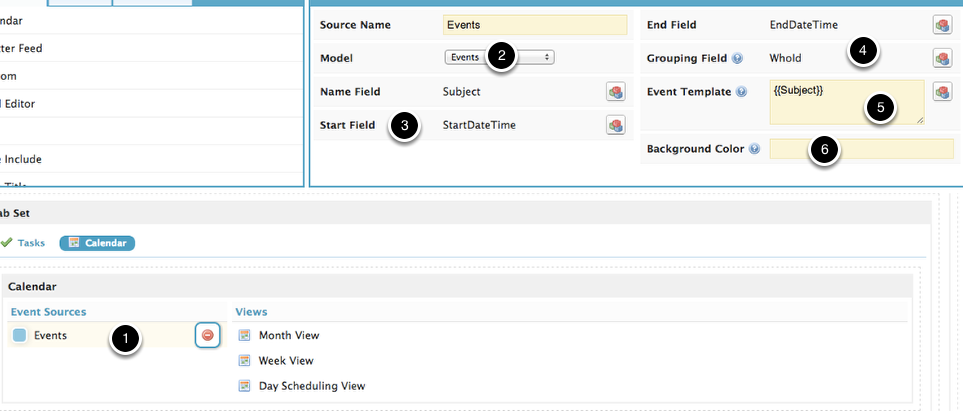Select Day Scheduling View

click(x=311, y=386)
